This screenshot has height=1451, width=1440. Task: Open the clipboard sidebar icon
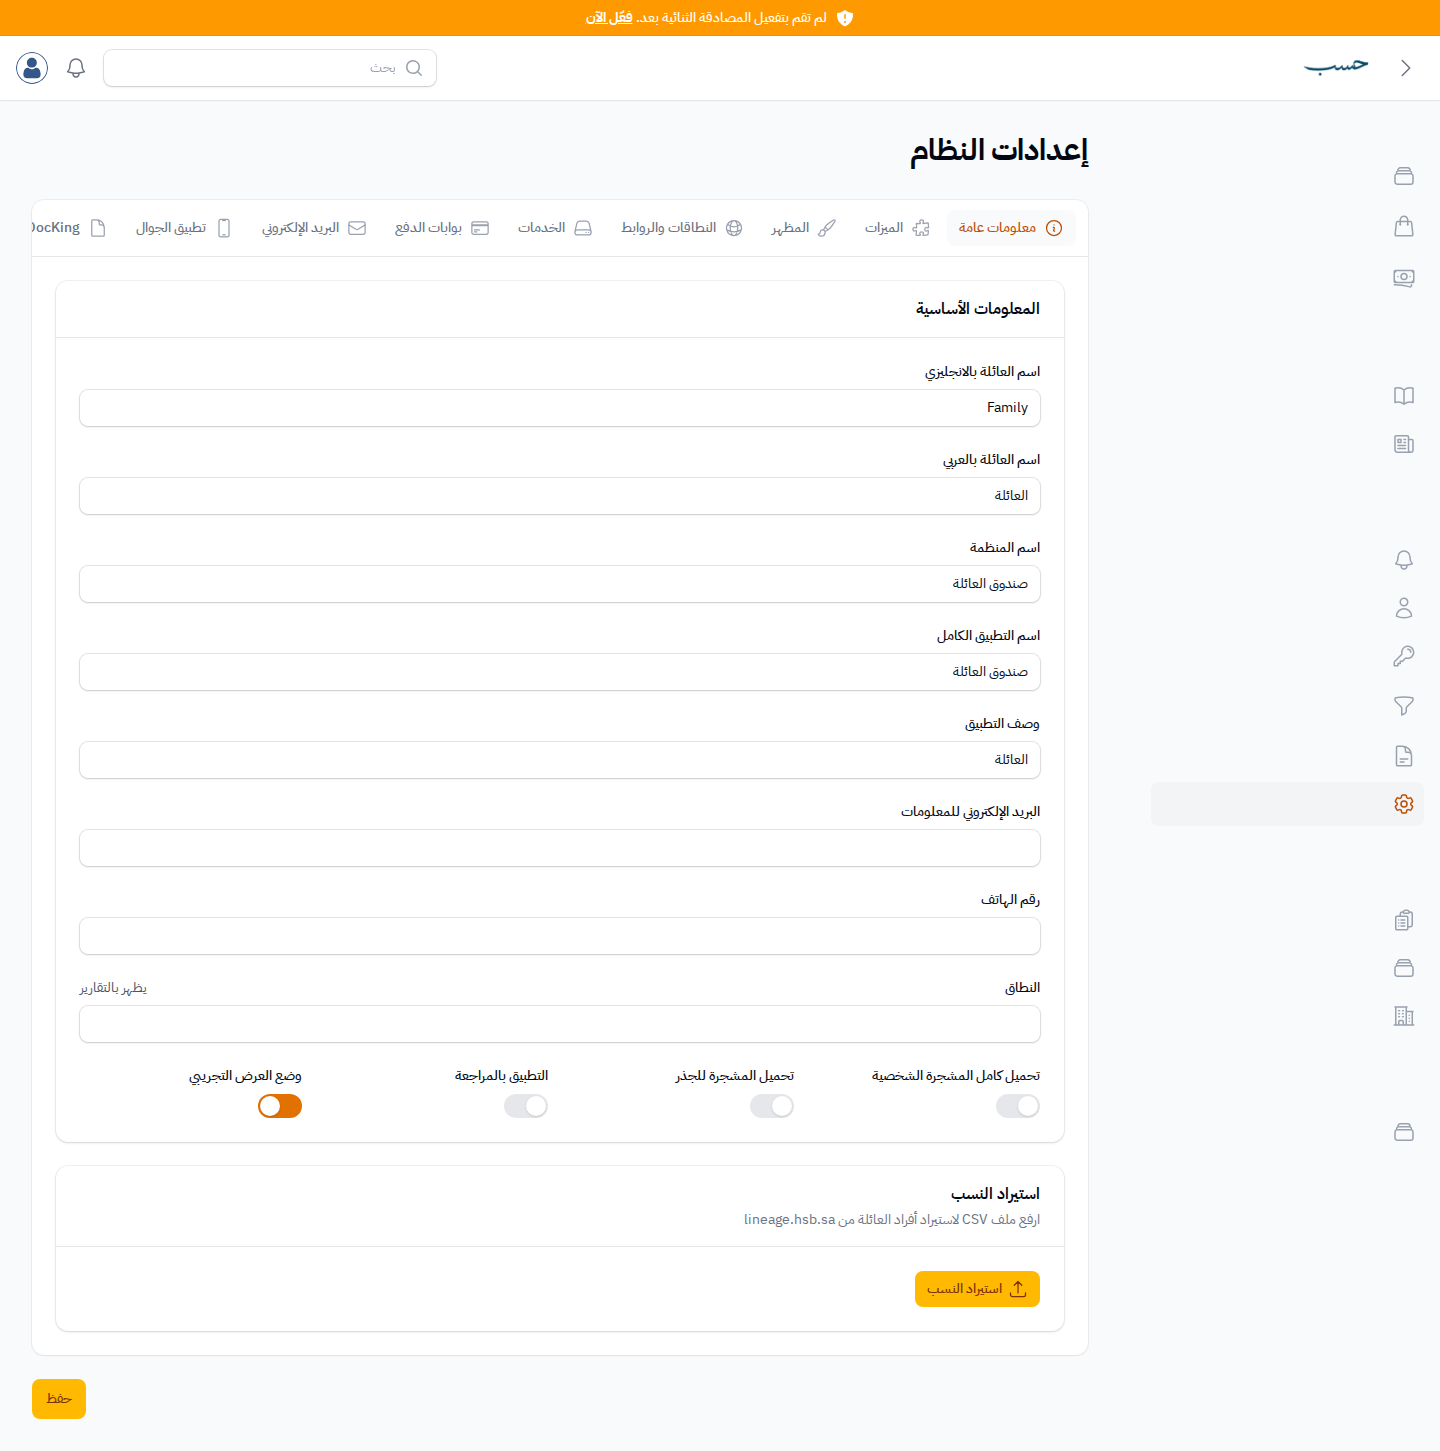pyautogui.click(x=1404, y=920)
